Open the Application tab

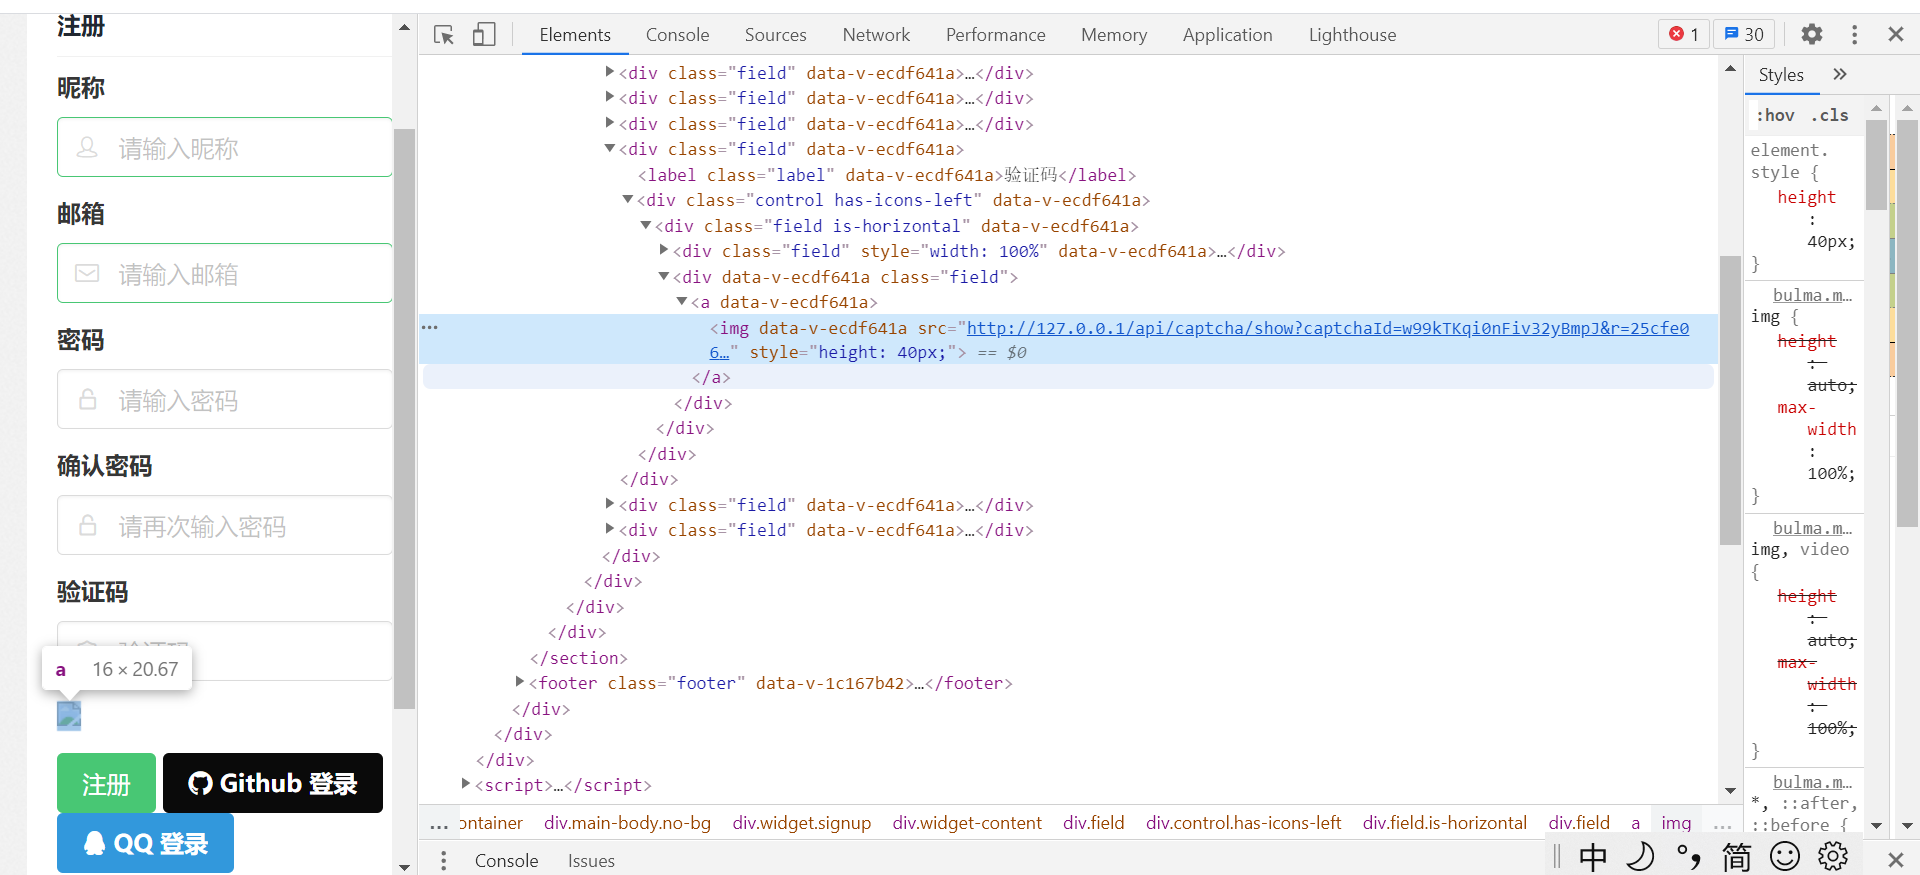tap(1227, 35)
